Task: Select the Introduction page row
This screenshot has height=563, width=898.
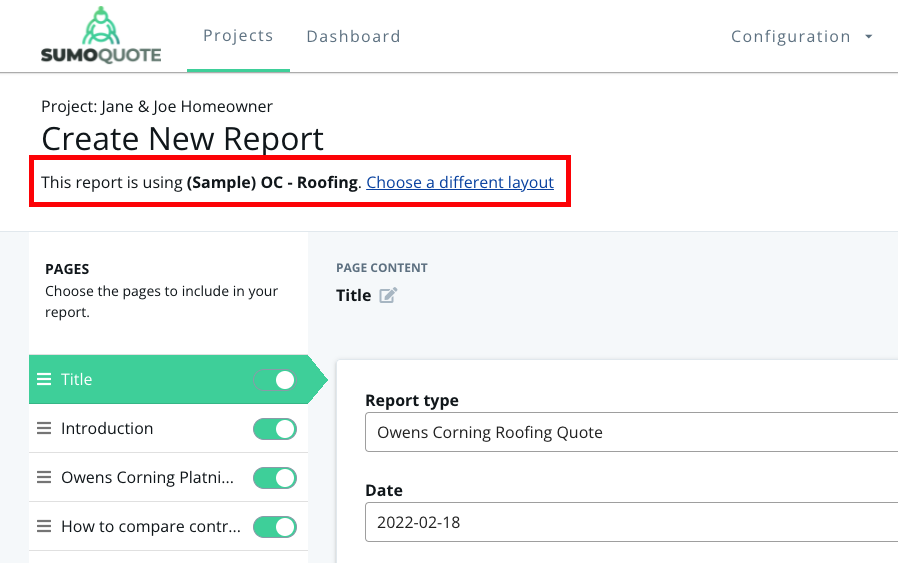Action: [x=168, y=428]
